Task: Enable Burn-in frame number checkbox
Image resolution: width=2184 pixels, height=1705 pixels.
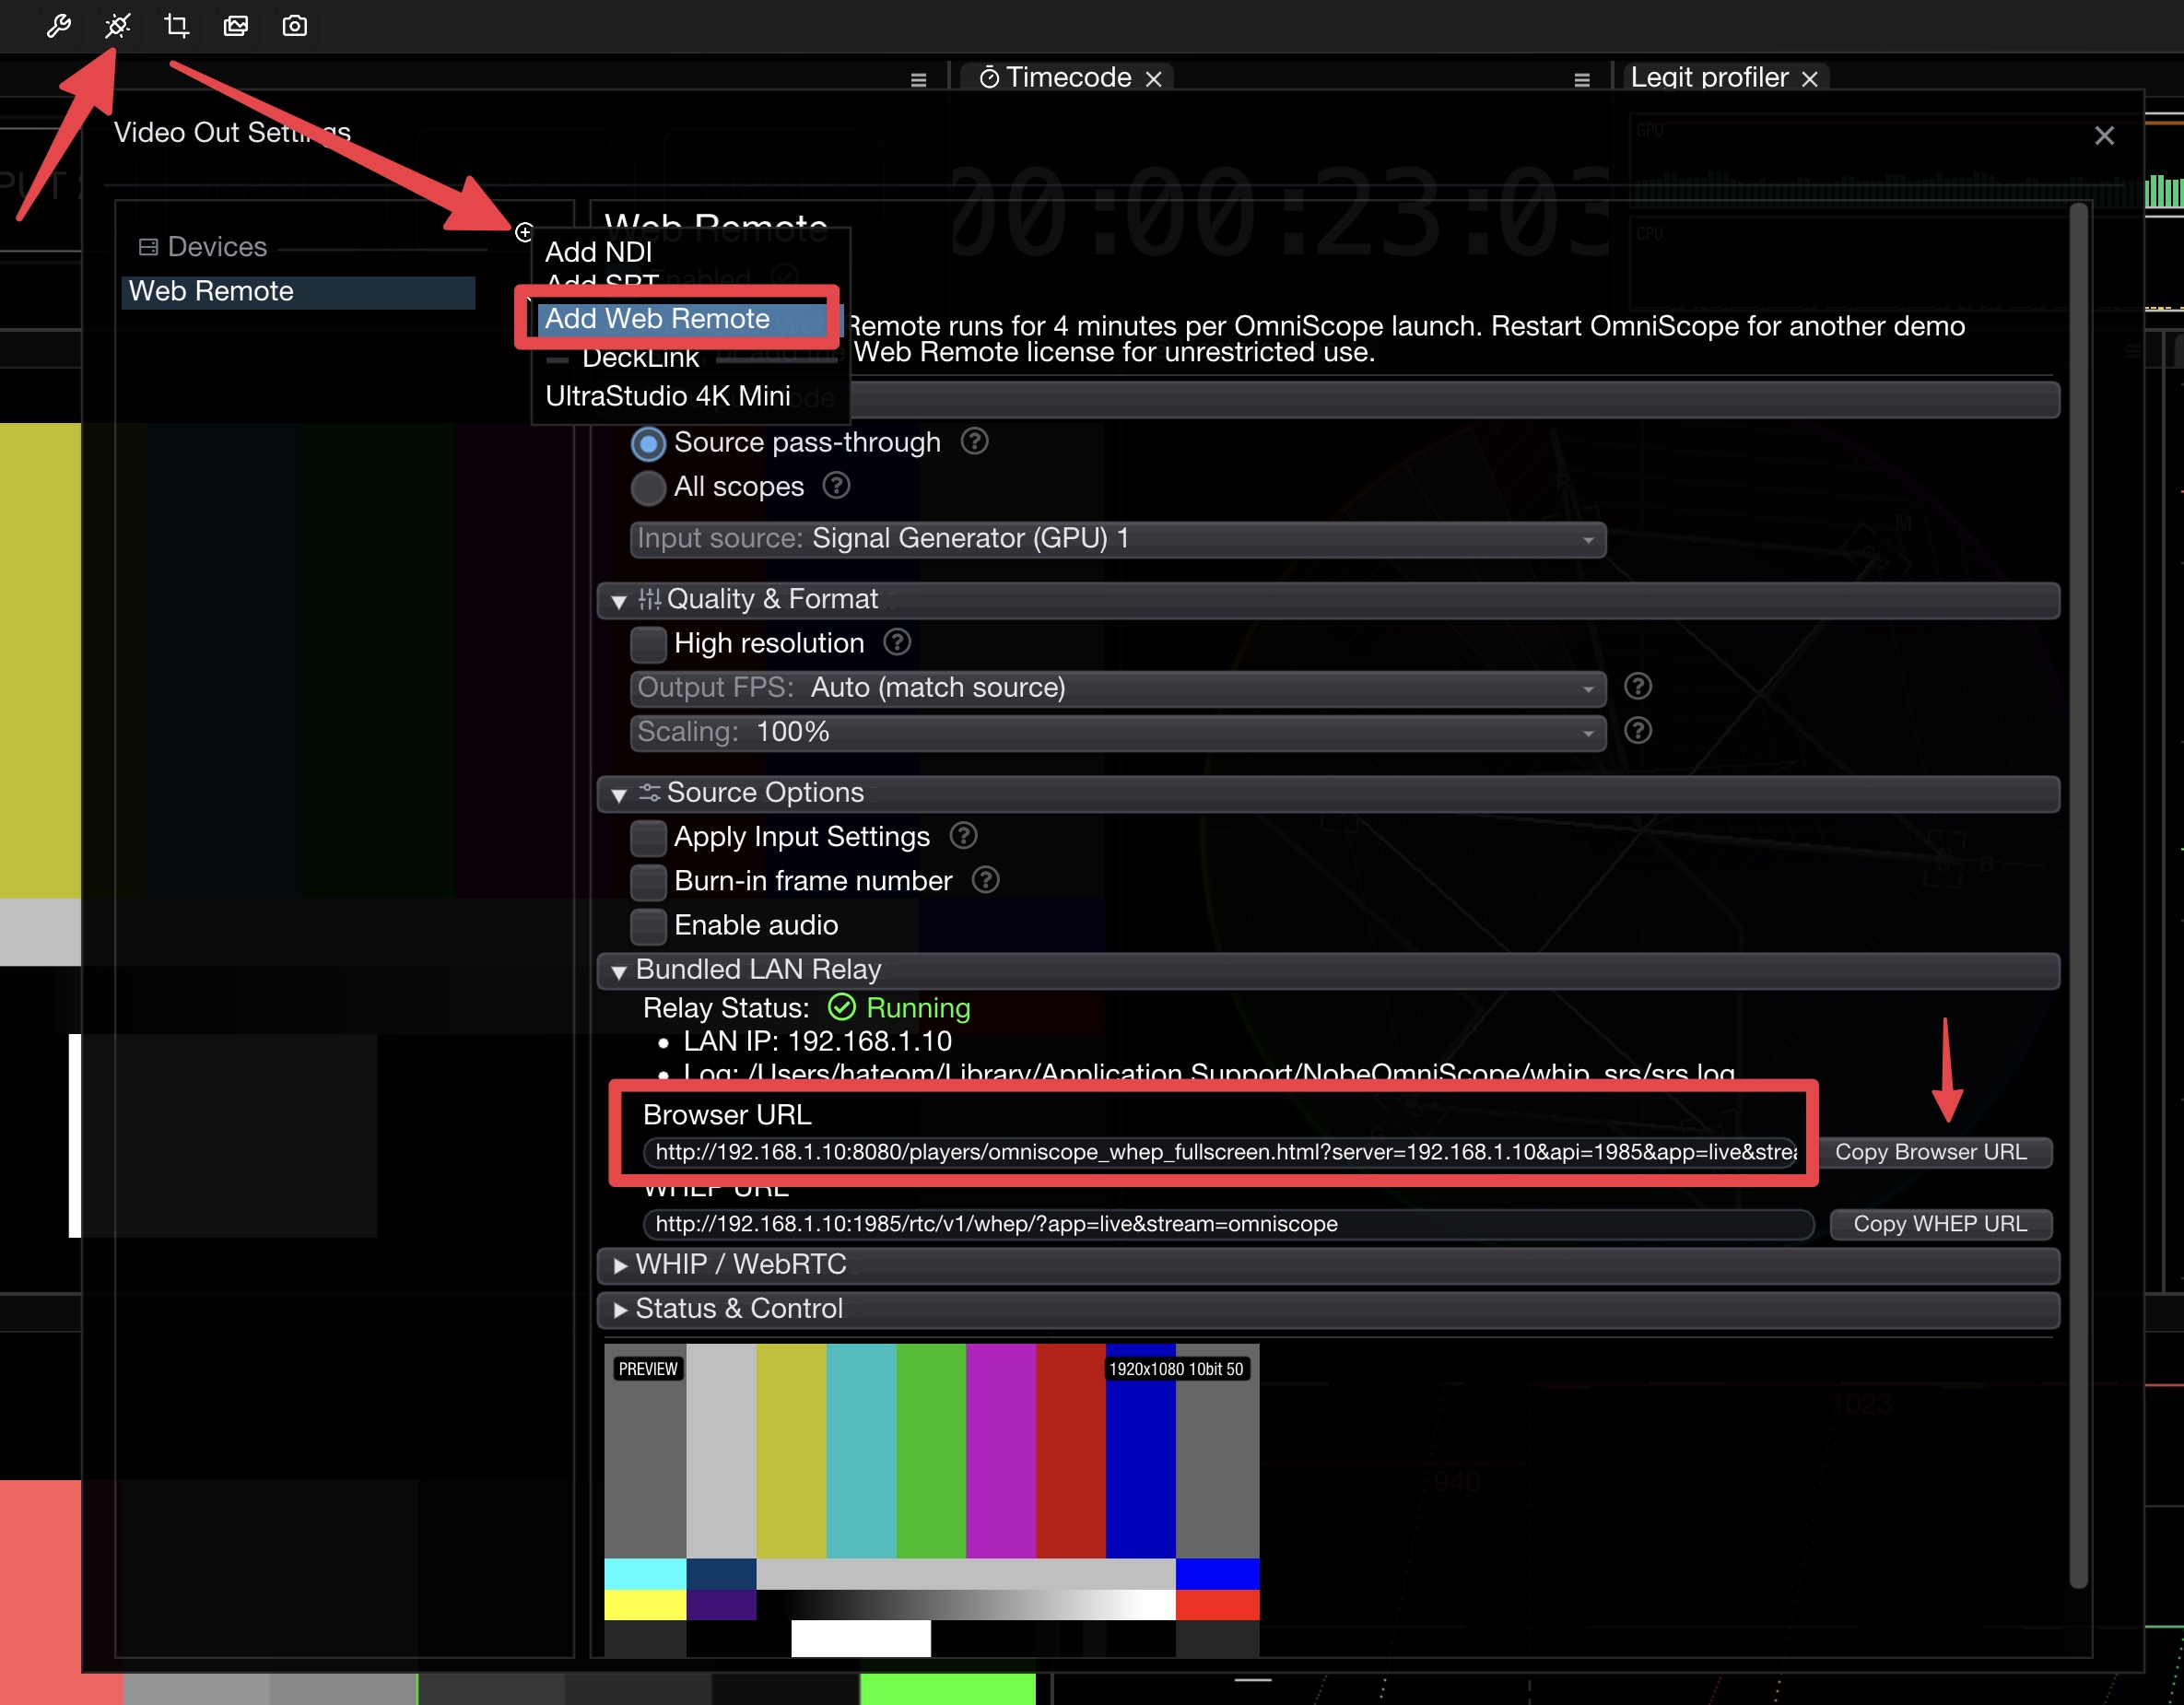Action: pos(648,881)
